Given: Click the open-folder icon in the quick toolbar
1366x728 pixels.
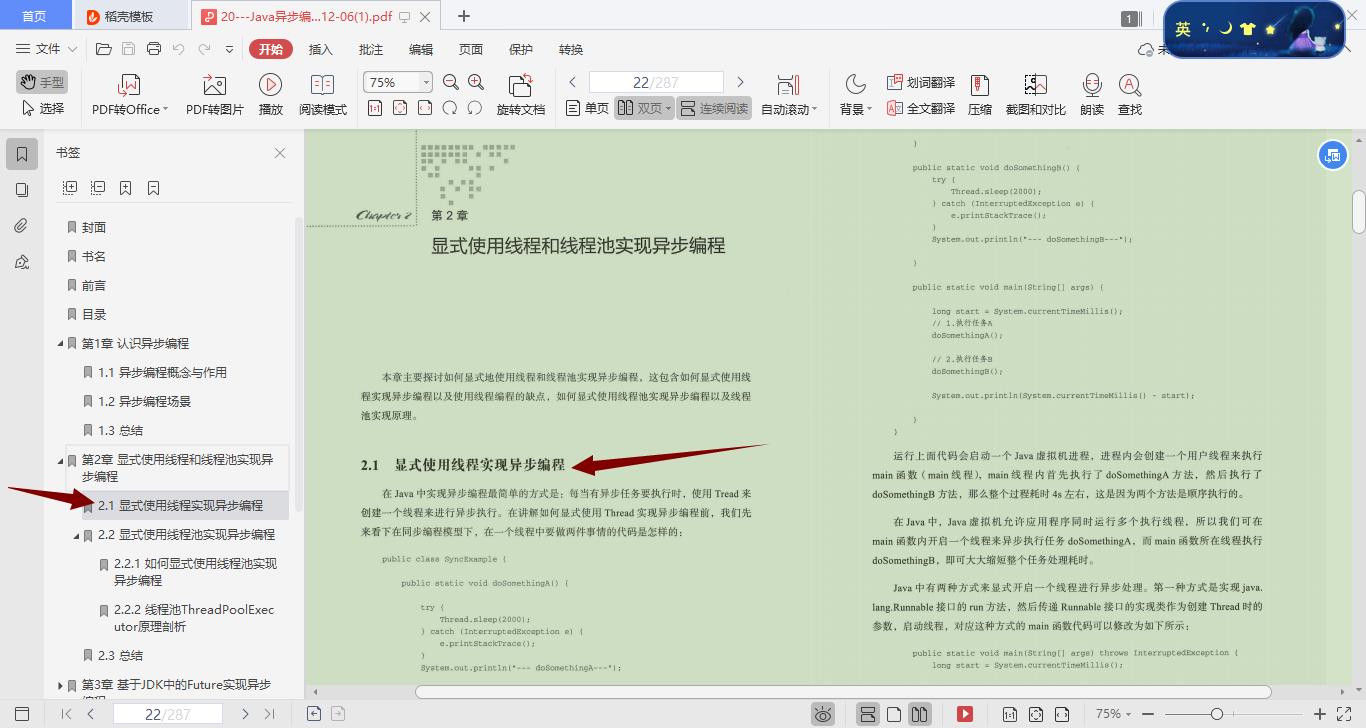Looking at the screenshot, I should coord(103,49).
